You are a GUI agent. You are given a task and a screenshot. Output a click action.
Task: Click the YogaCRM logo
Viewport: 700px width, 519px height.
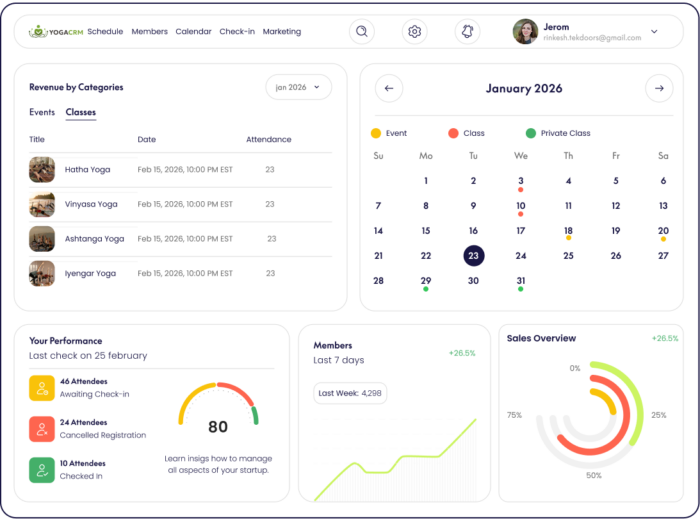click(56, 32)
